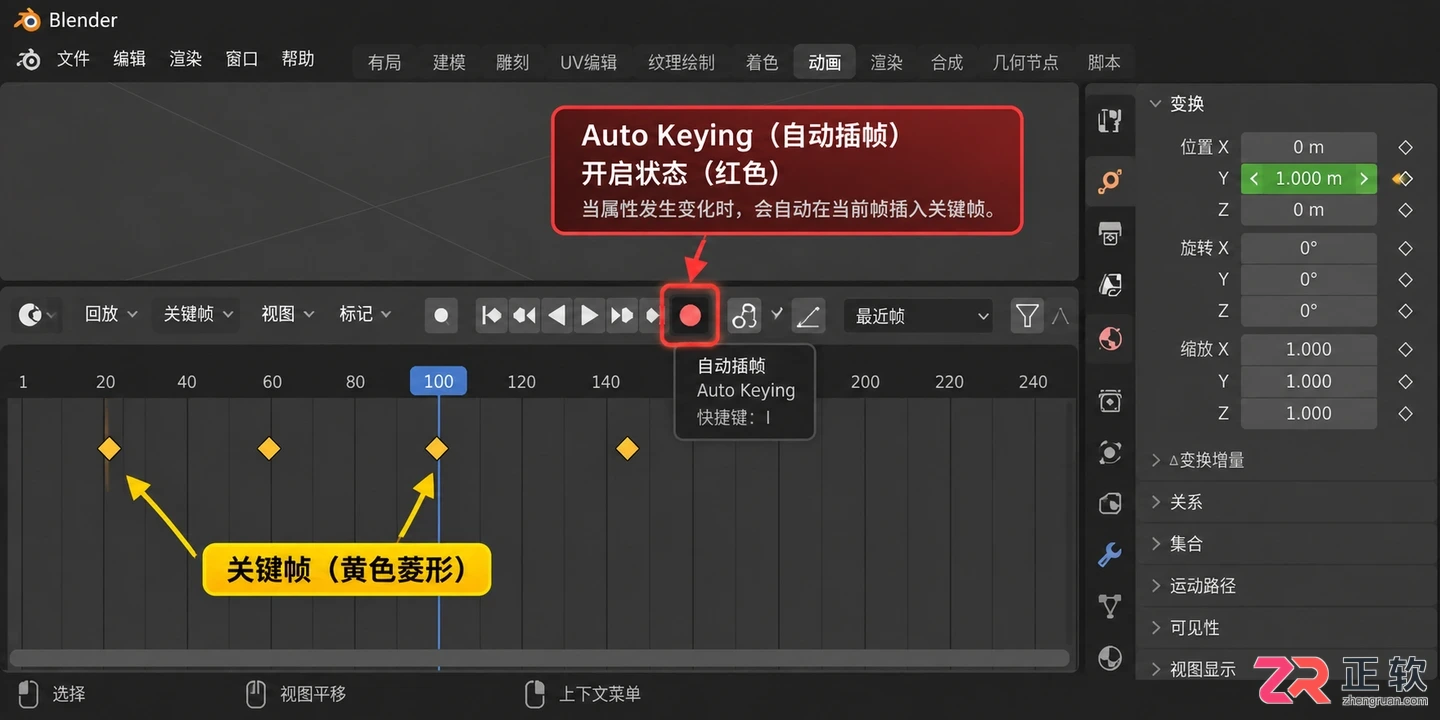
Task: Open the red World properties icon
Action: coord(1109,339)
